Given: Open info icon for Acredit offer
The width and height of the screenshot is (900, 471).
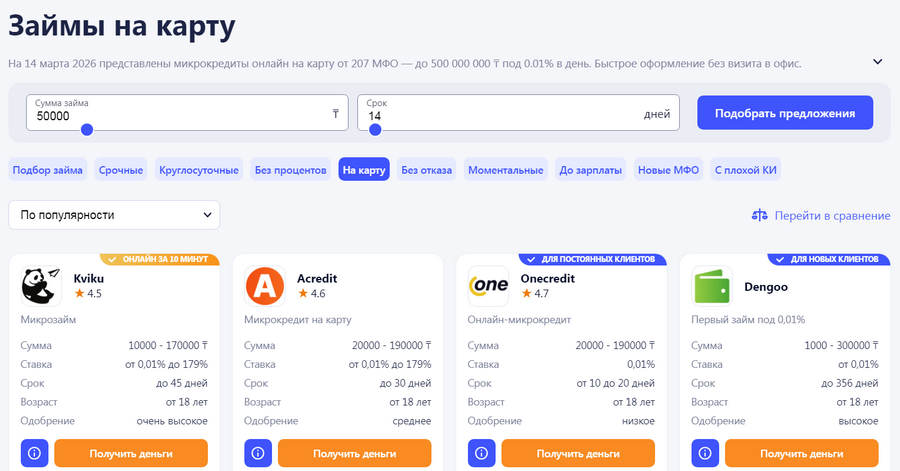Looking at the screenshot, I should point(258,453).
